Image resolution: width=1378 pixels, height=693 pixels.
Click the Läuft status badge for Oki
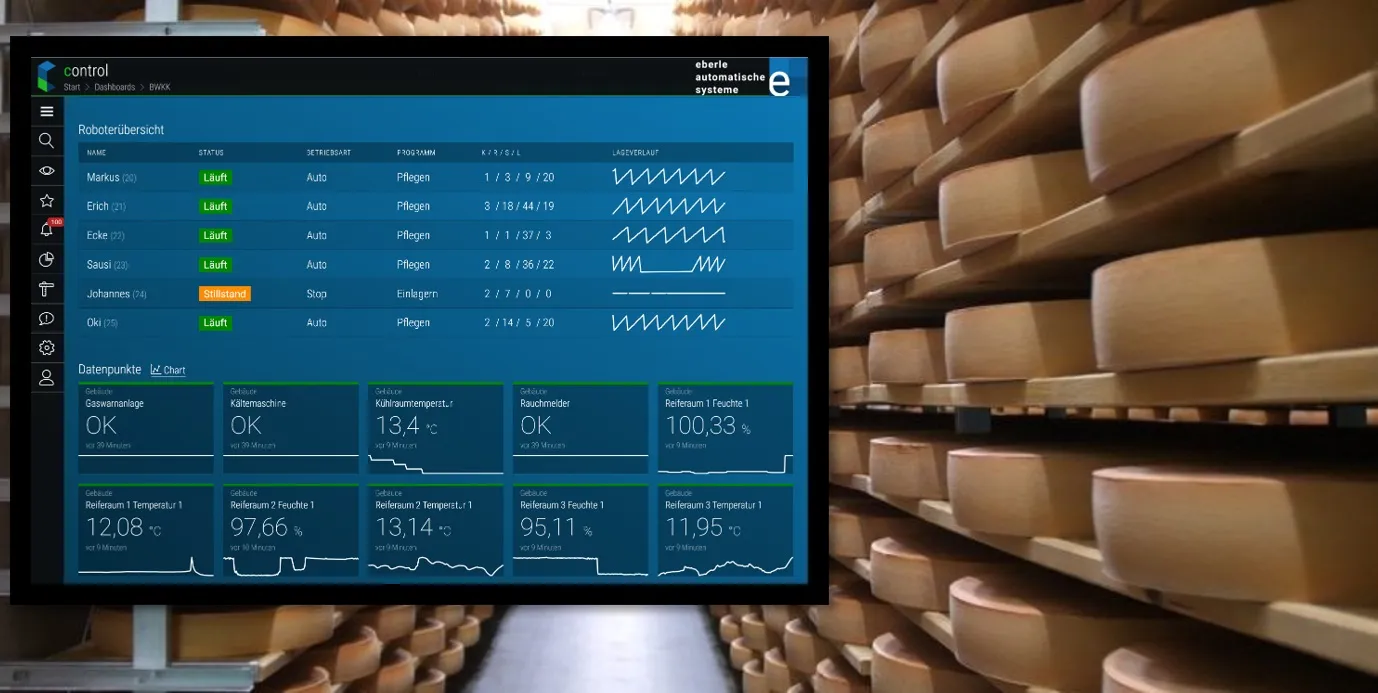point(215,323)
